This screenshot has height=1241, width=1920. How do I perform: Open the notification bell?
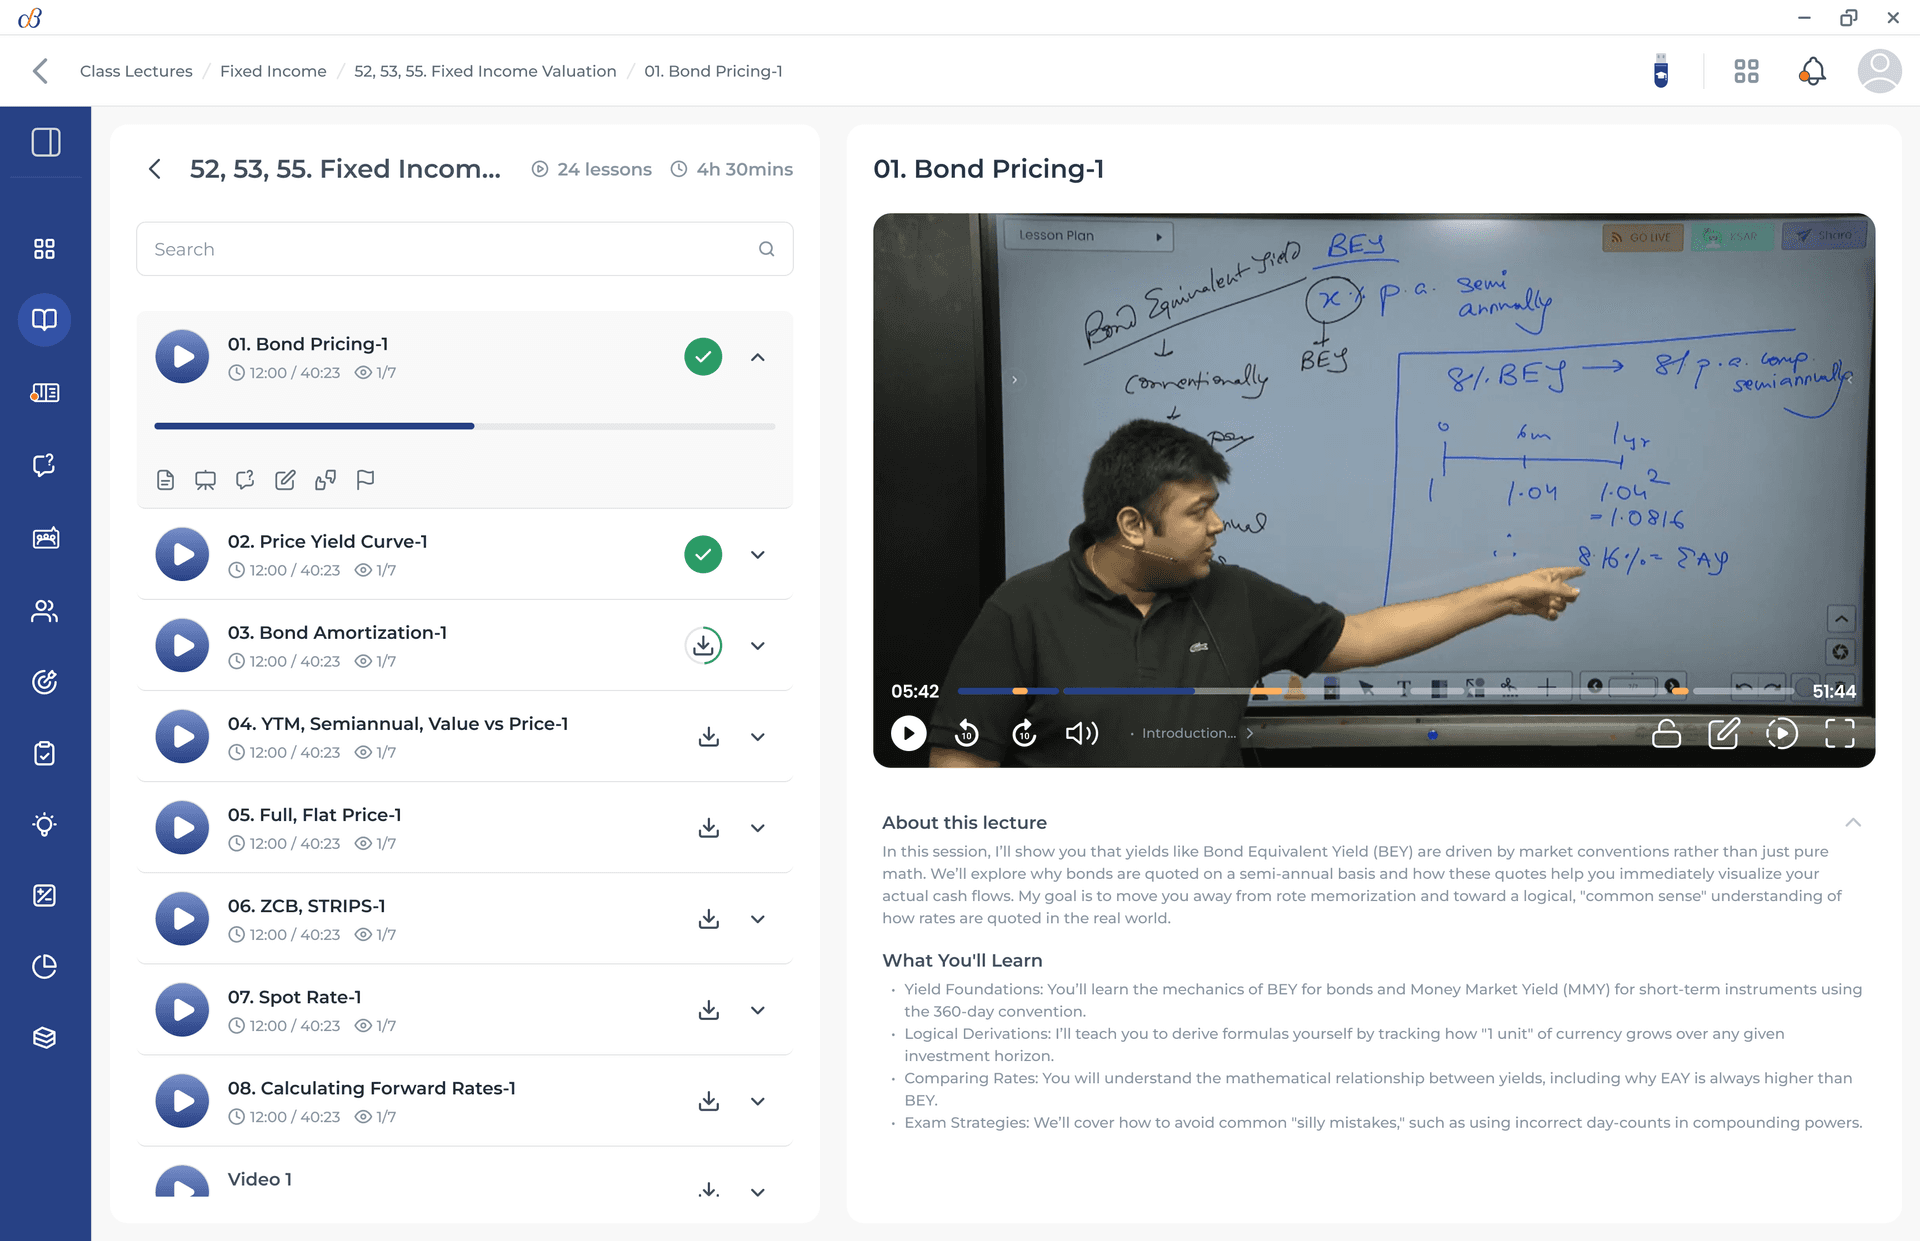click(x=1812, y=71)
